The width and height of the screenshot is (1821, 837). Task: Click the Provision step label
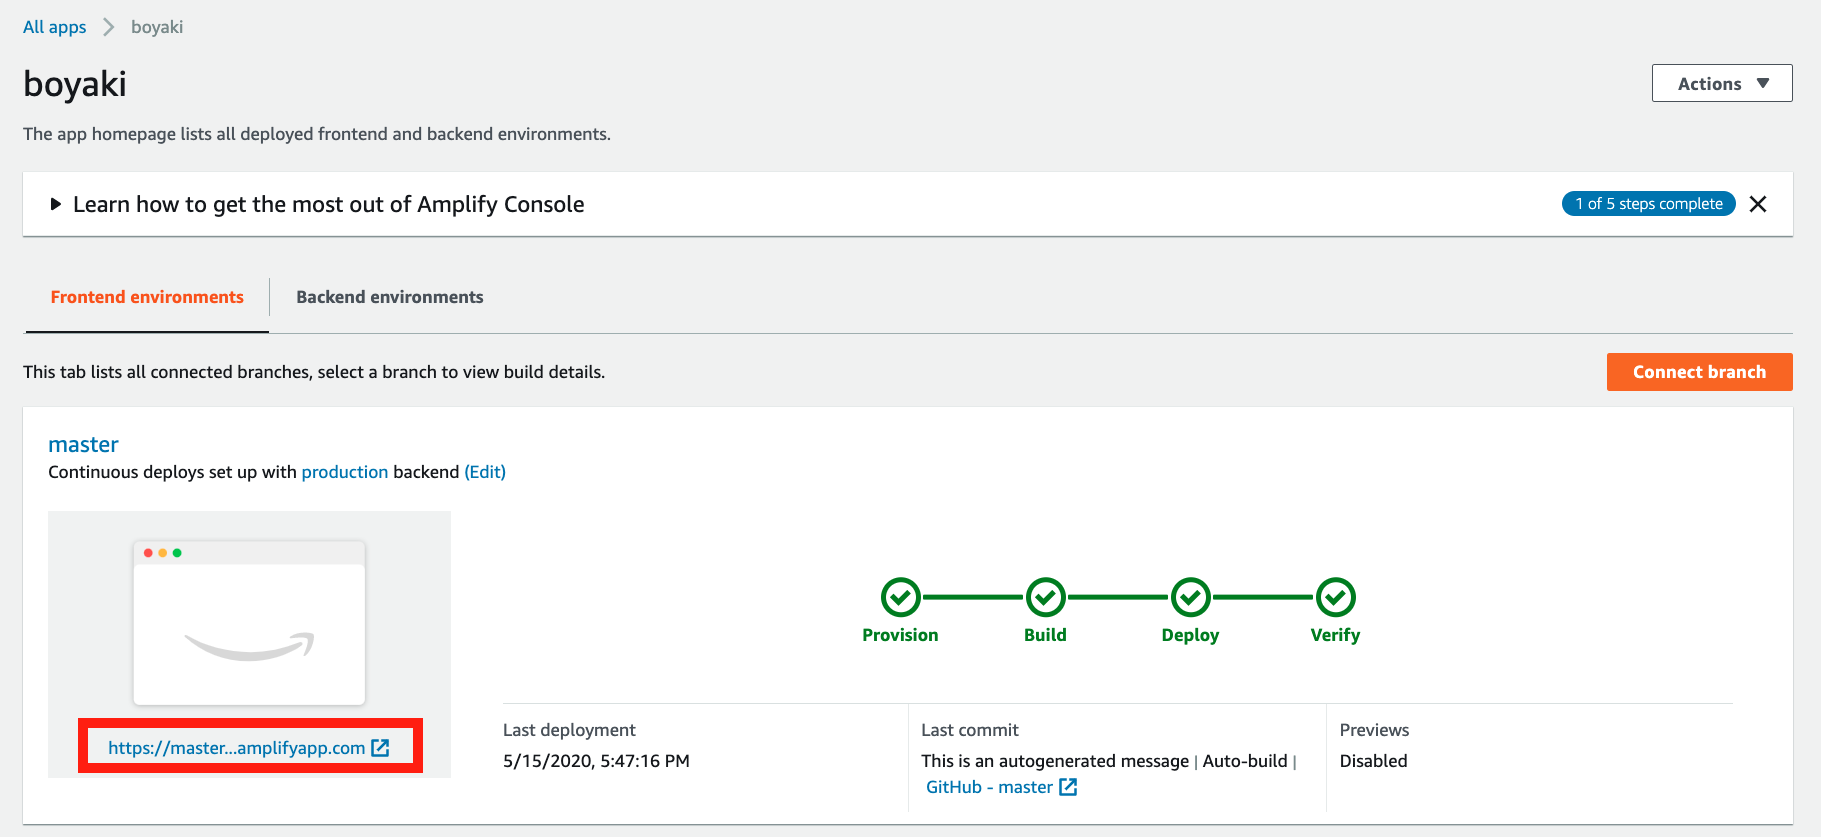point(900,635)
